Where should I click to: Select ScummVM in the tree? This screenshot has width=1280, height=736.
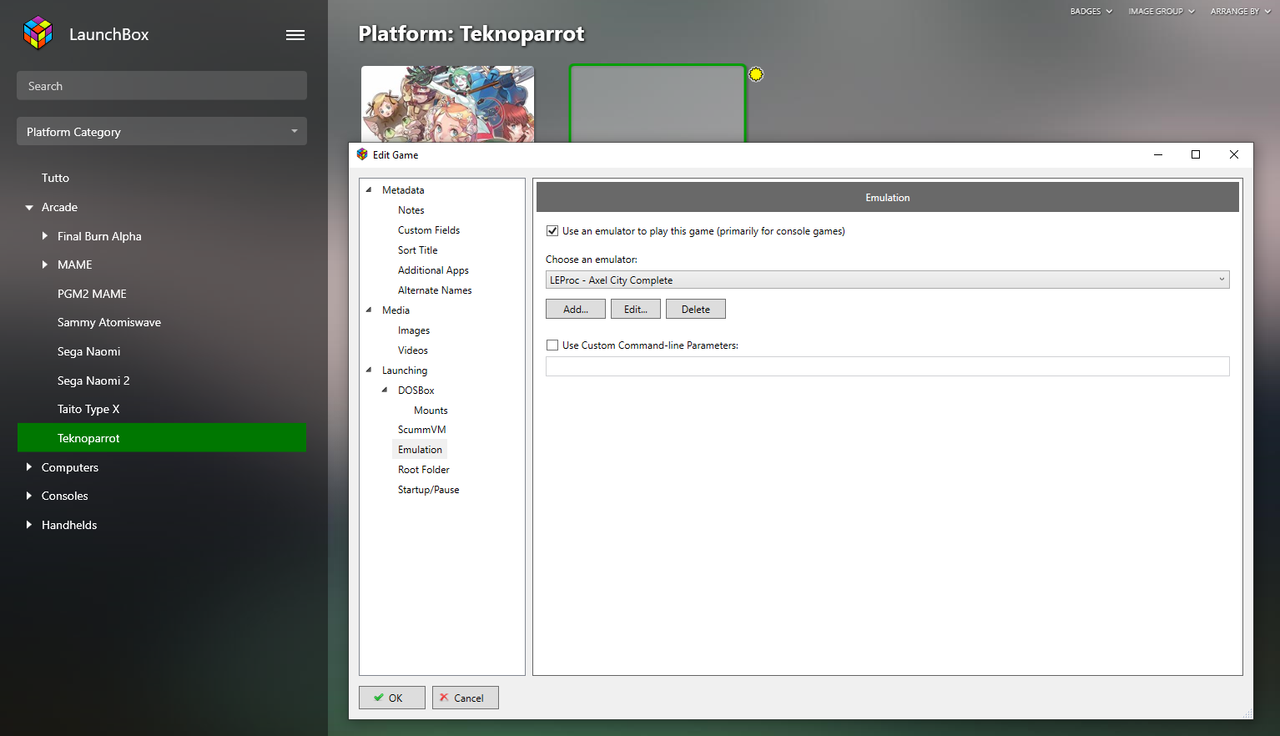point(422,429)
